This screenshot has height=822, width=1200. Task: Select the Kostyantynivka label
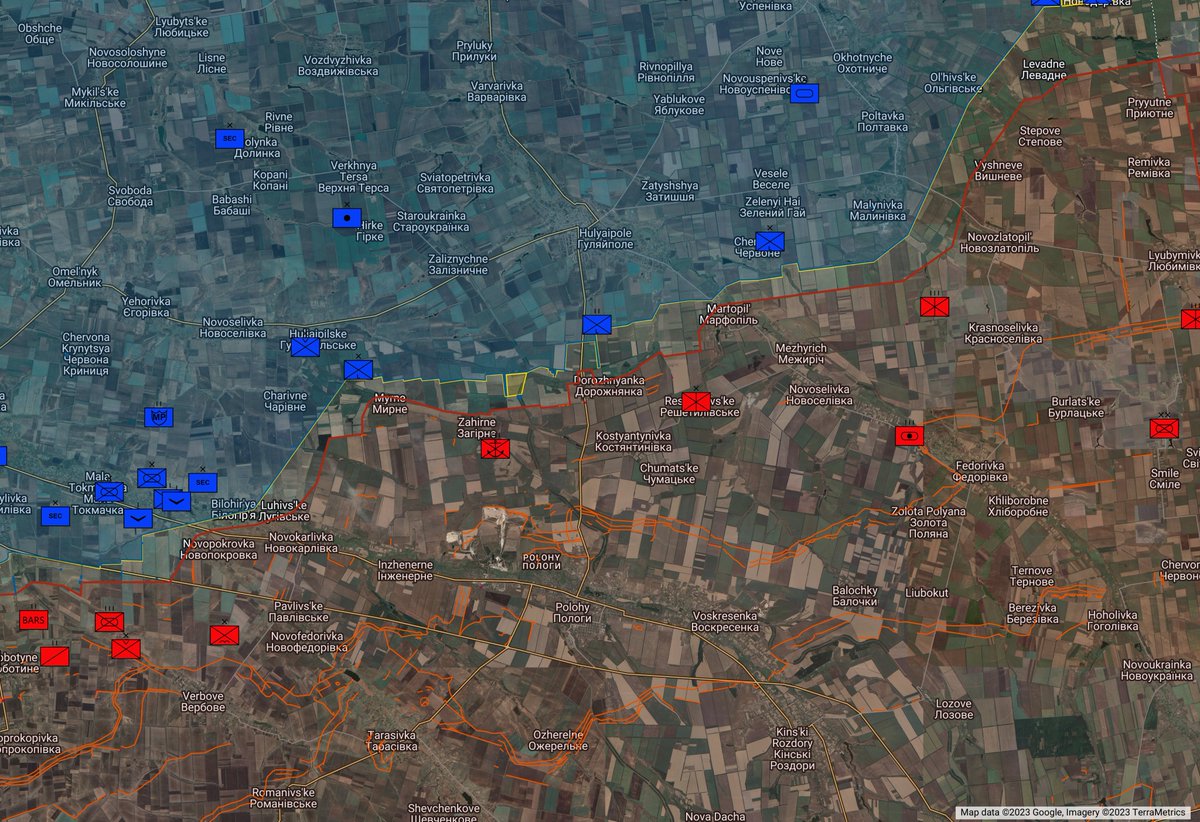point(633,442)
